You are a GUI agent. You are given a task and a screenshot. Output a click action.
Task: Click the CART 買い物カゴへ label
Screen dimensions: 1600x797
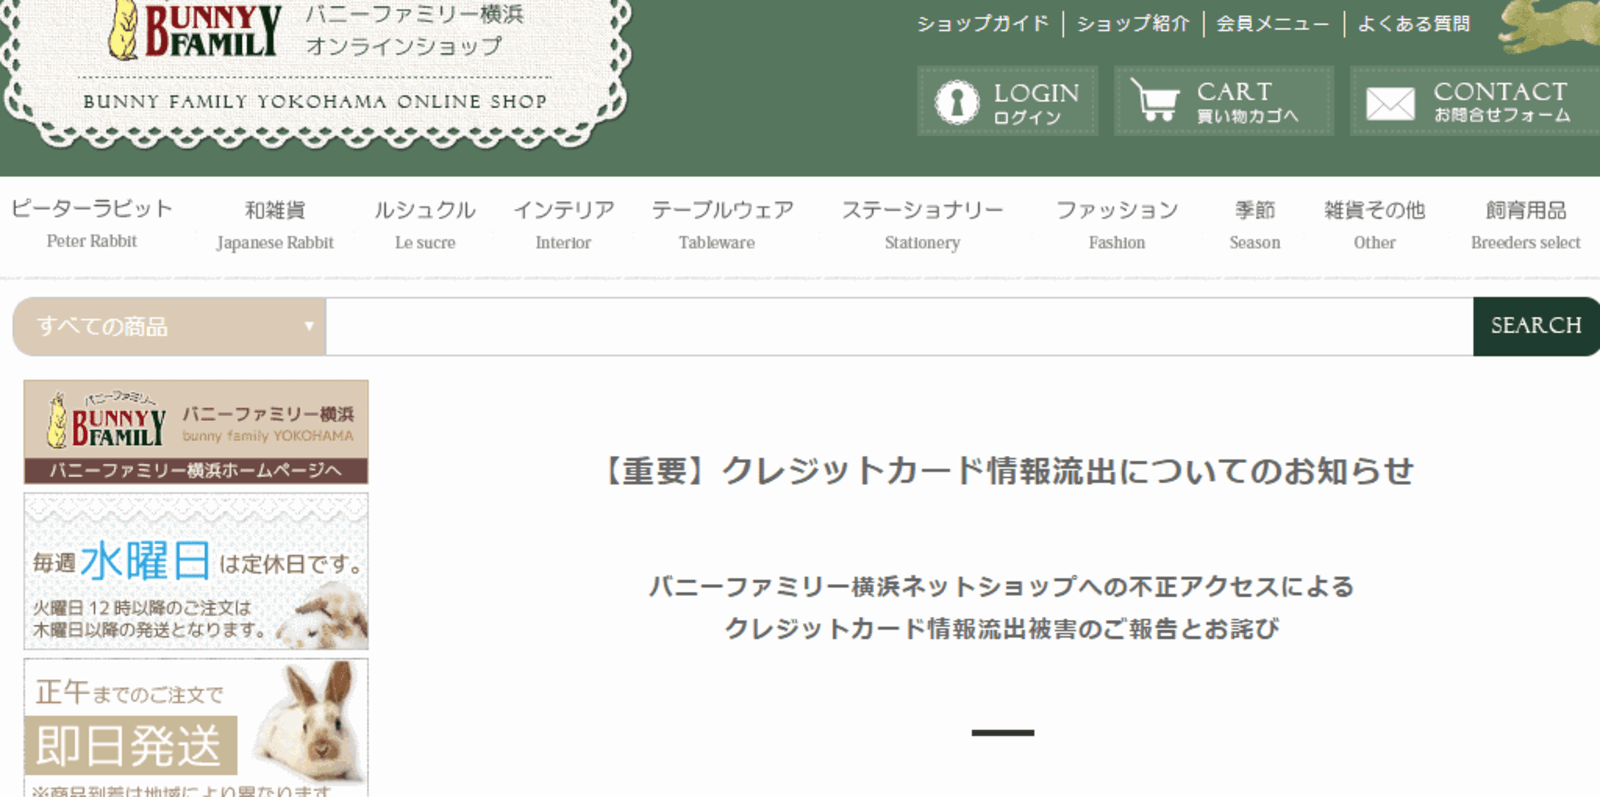[1247, 102]
